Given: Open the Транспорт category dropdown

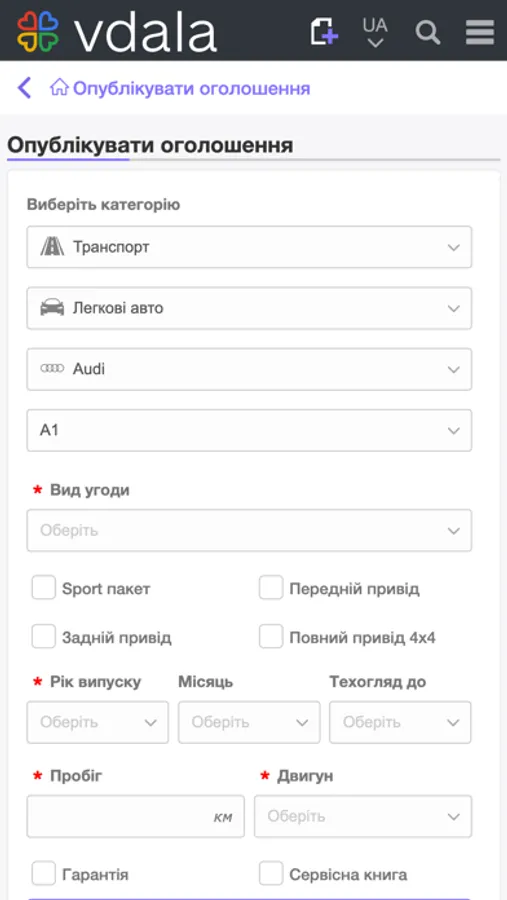Looking at the screenshot, I should 249,247.
